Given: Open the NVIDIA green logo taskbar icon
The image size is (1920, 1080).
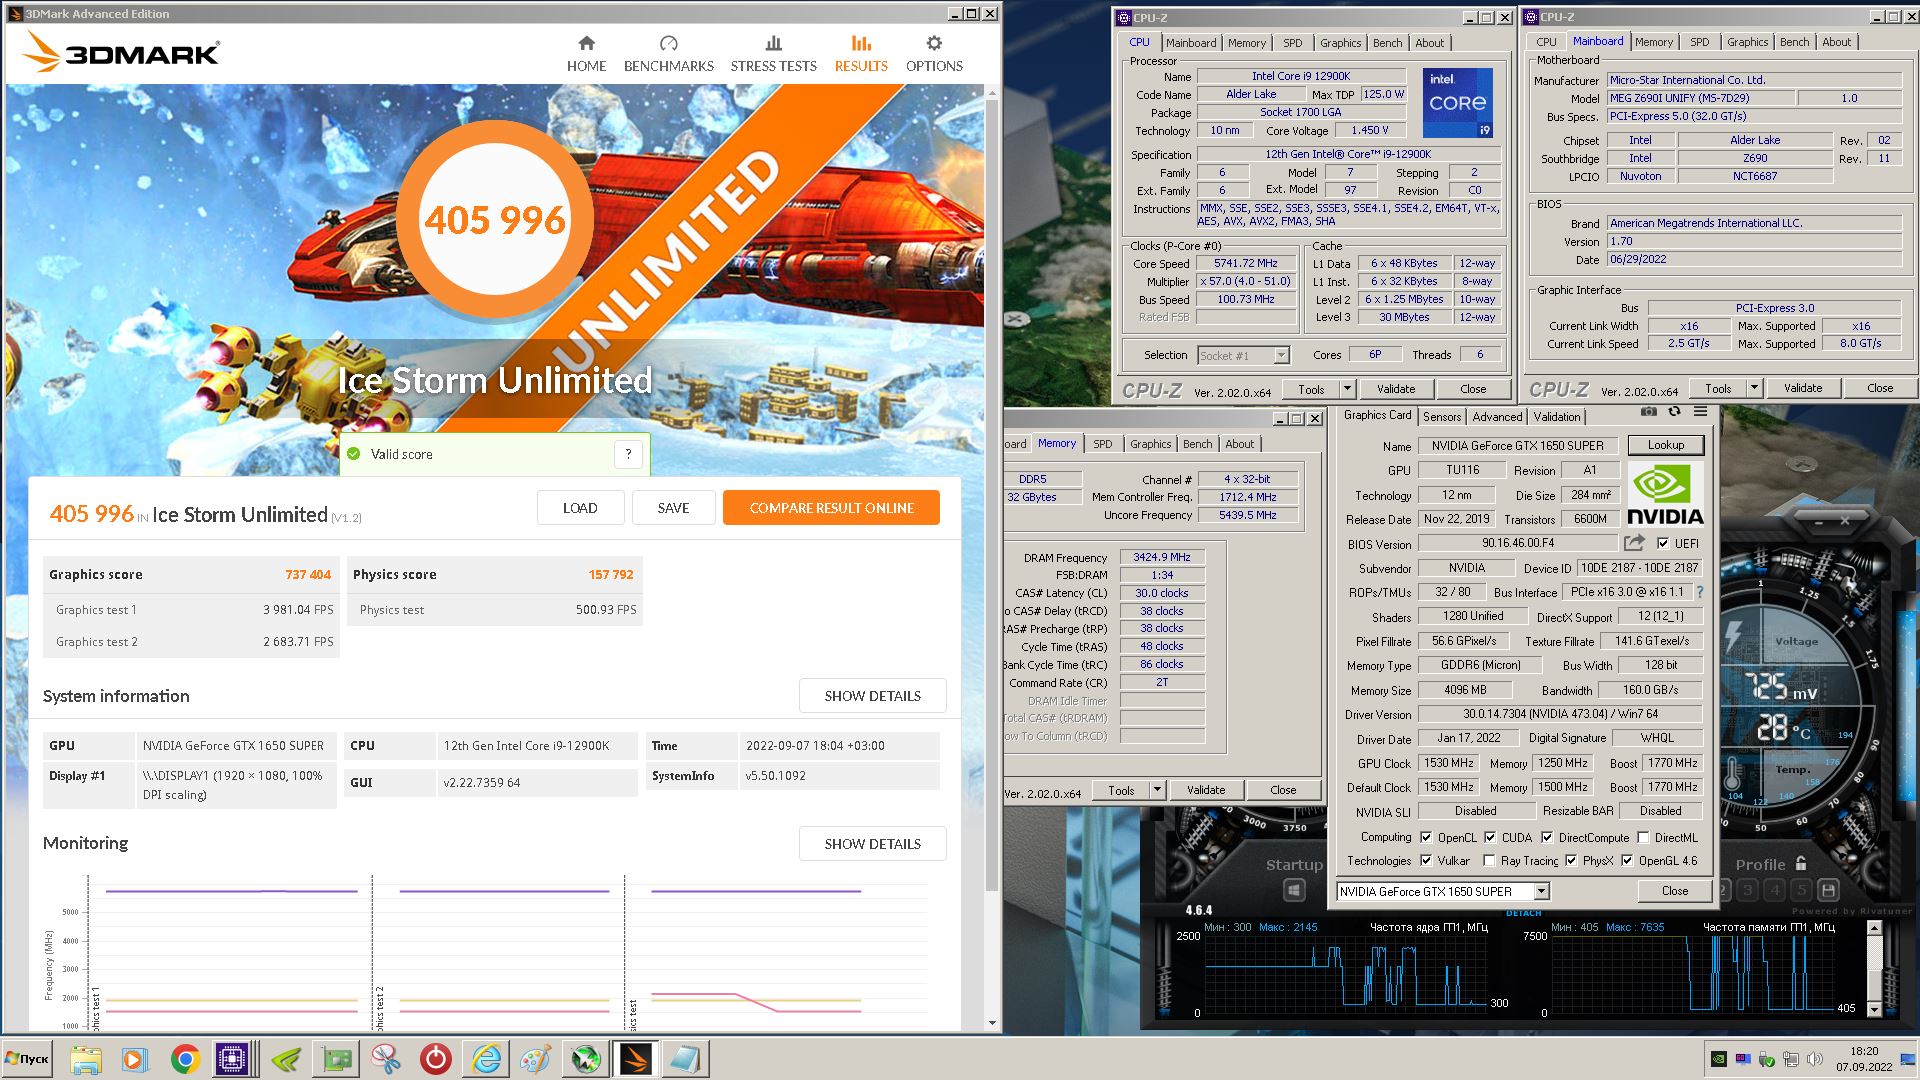Looking at the screenshot, I should 287,1059.
